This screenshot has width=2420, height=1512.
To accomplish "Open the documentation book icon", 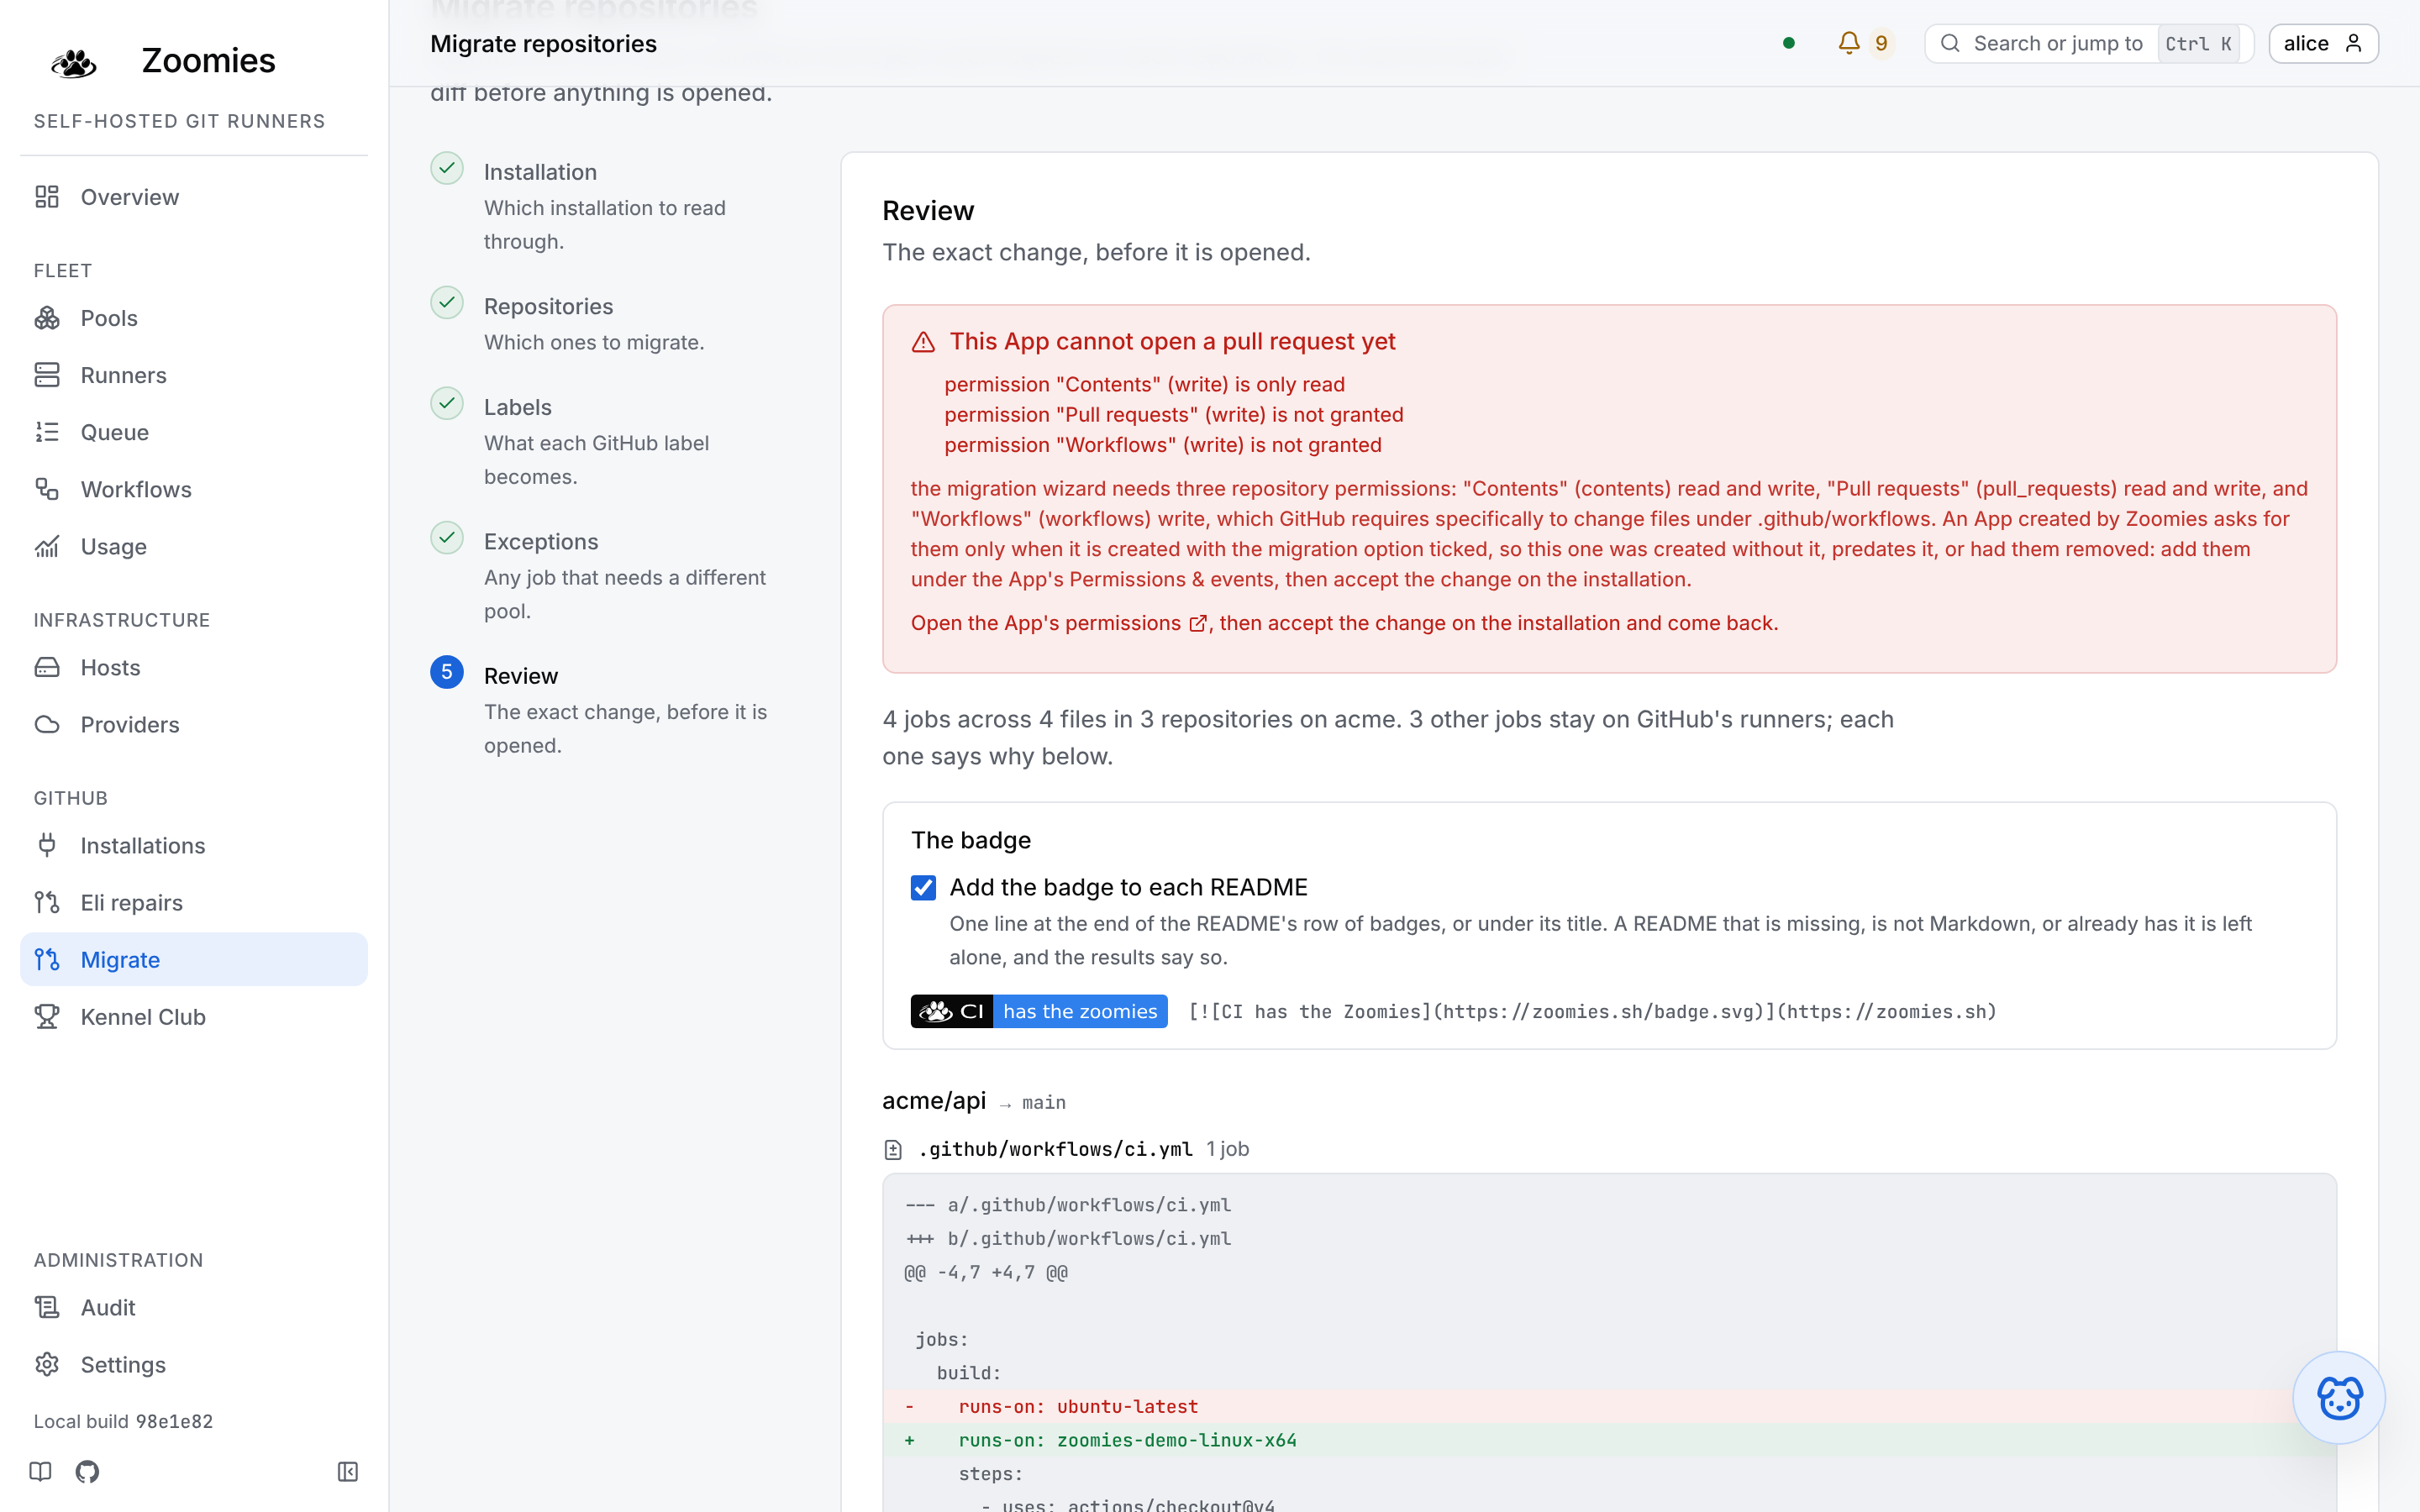I will [41, 1471].
